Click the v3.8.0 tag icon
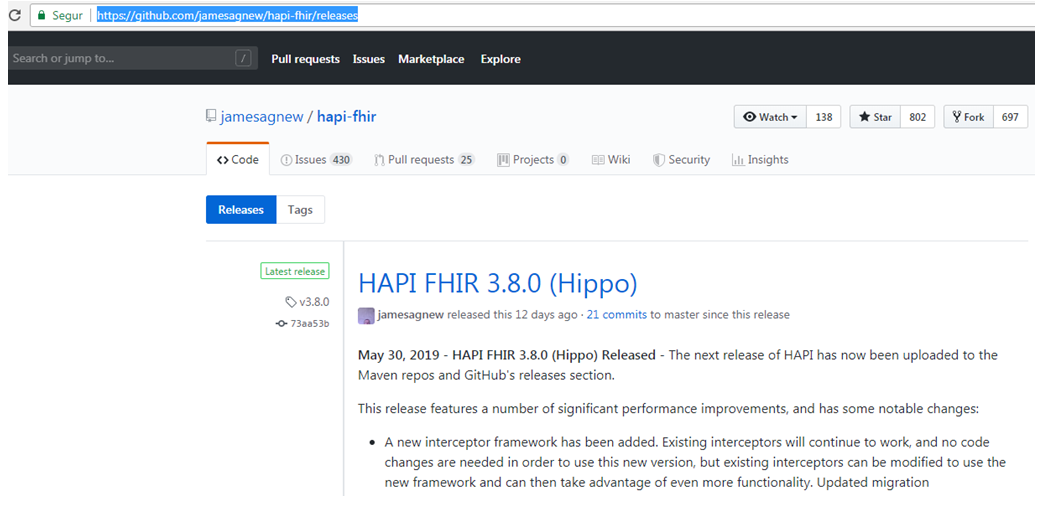1041x510 pixels. coord(290,302)
